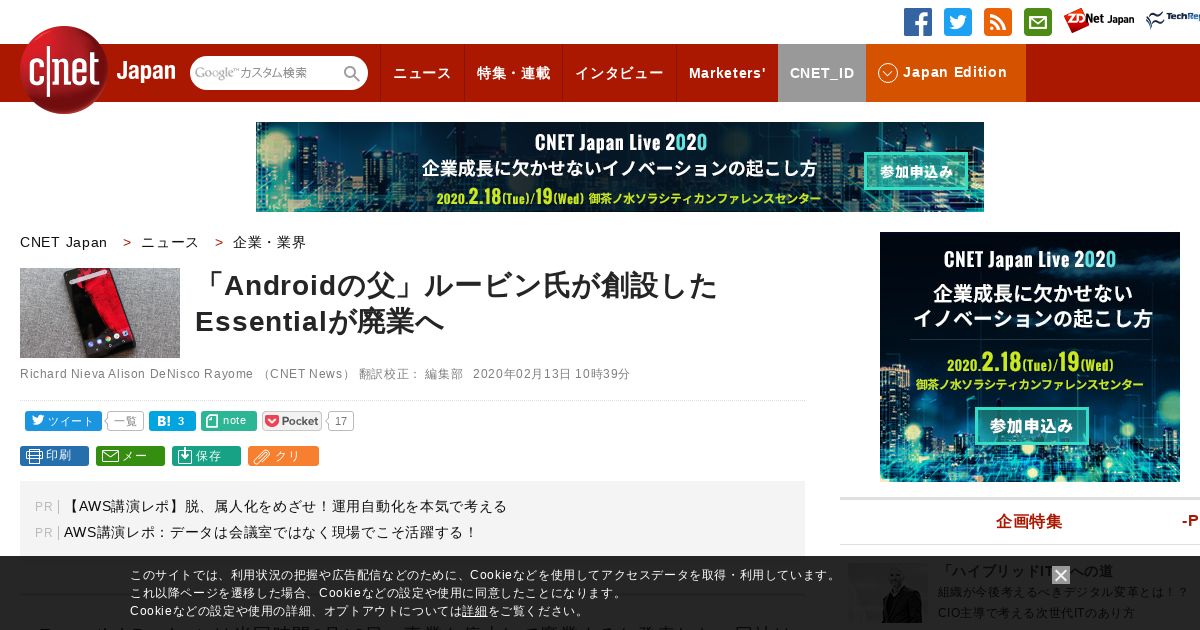The width and height of the screenshot is (1200, 630).
Task: Bookmark the article with the Hatena B! button
Action: pos(172,421)
